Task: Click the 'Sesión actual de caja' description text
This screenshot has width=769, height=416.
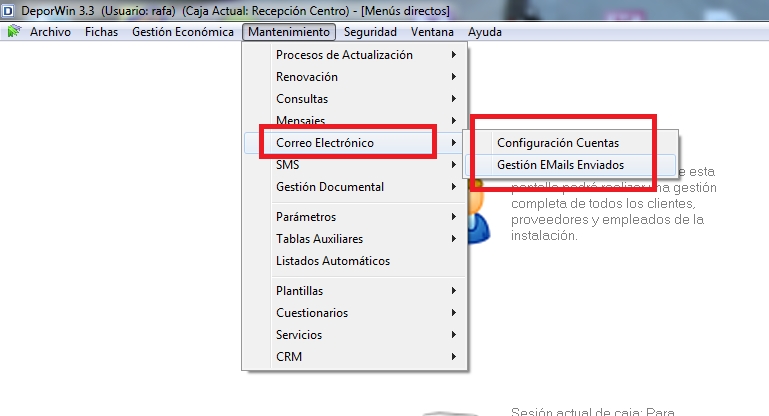Action: tap(593, 412)
